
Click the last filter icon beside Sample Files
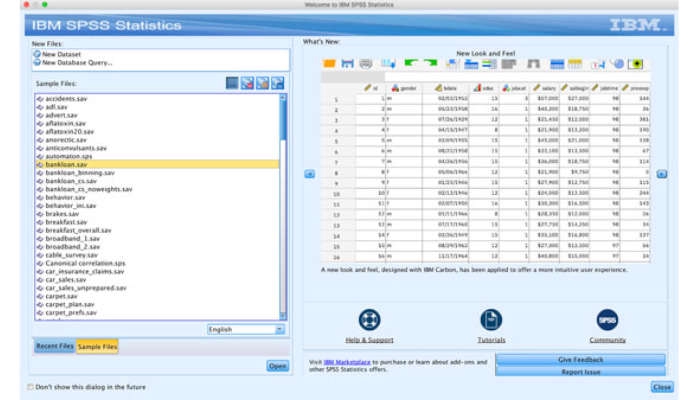pos(278,83)
